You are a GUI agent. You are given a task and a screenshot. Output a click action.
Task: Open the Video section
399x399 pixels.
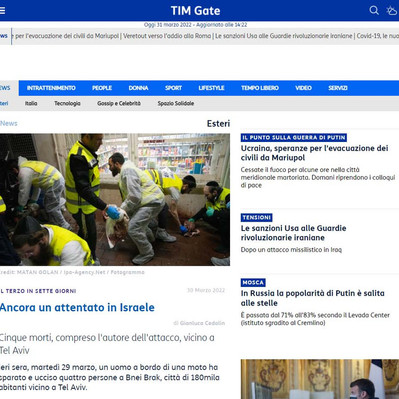[303, 88]
